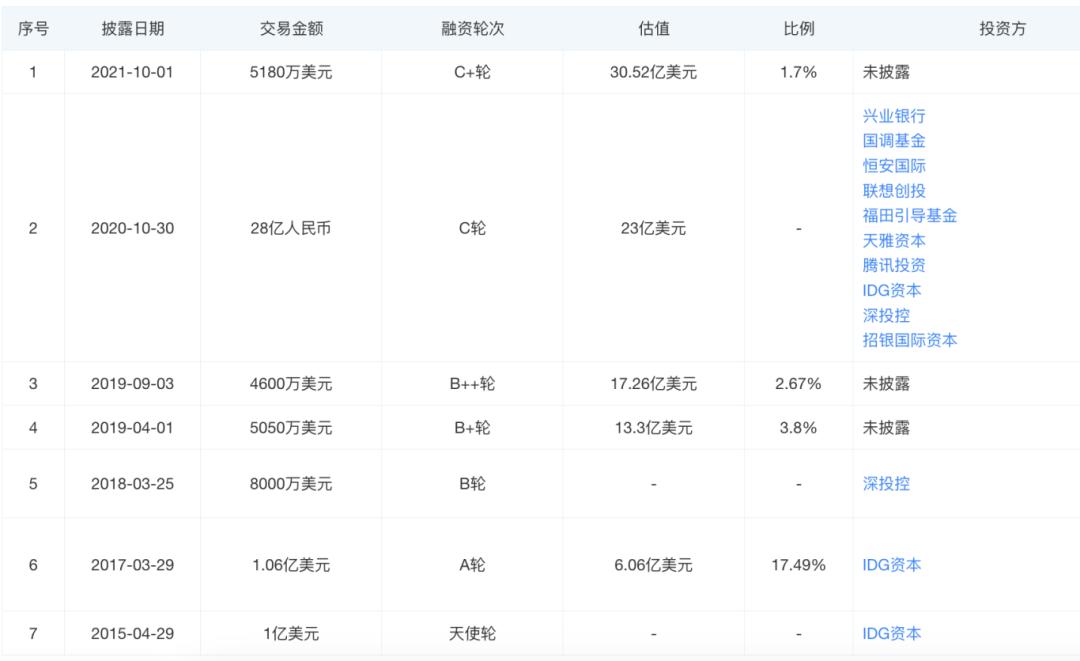Select the 联想创投 link

(x=894, y=191)
